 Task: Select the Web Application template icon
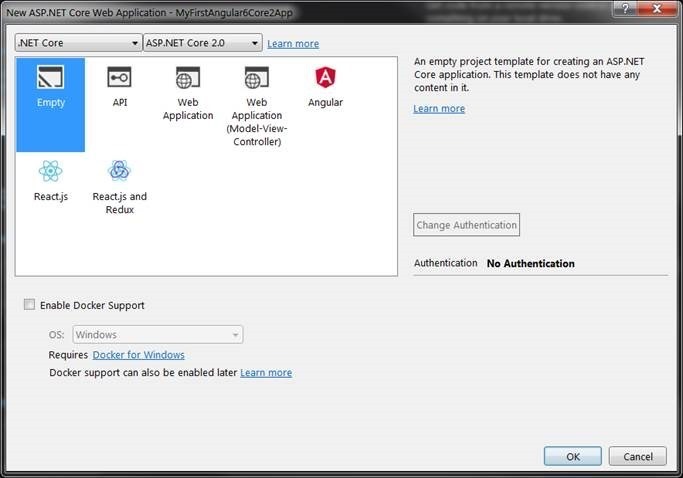click(188, 78)
